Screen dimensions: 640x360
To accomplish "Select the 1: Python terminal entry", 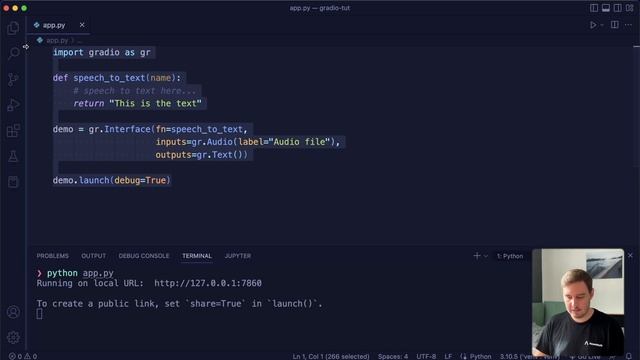I will (x=510, y=256).
